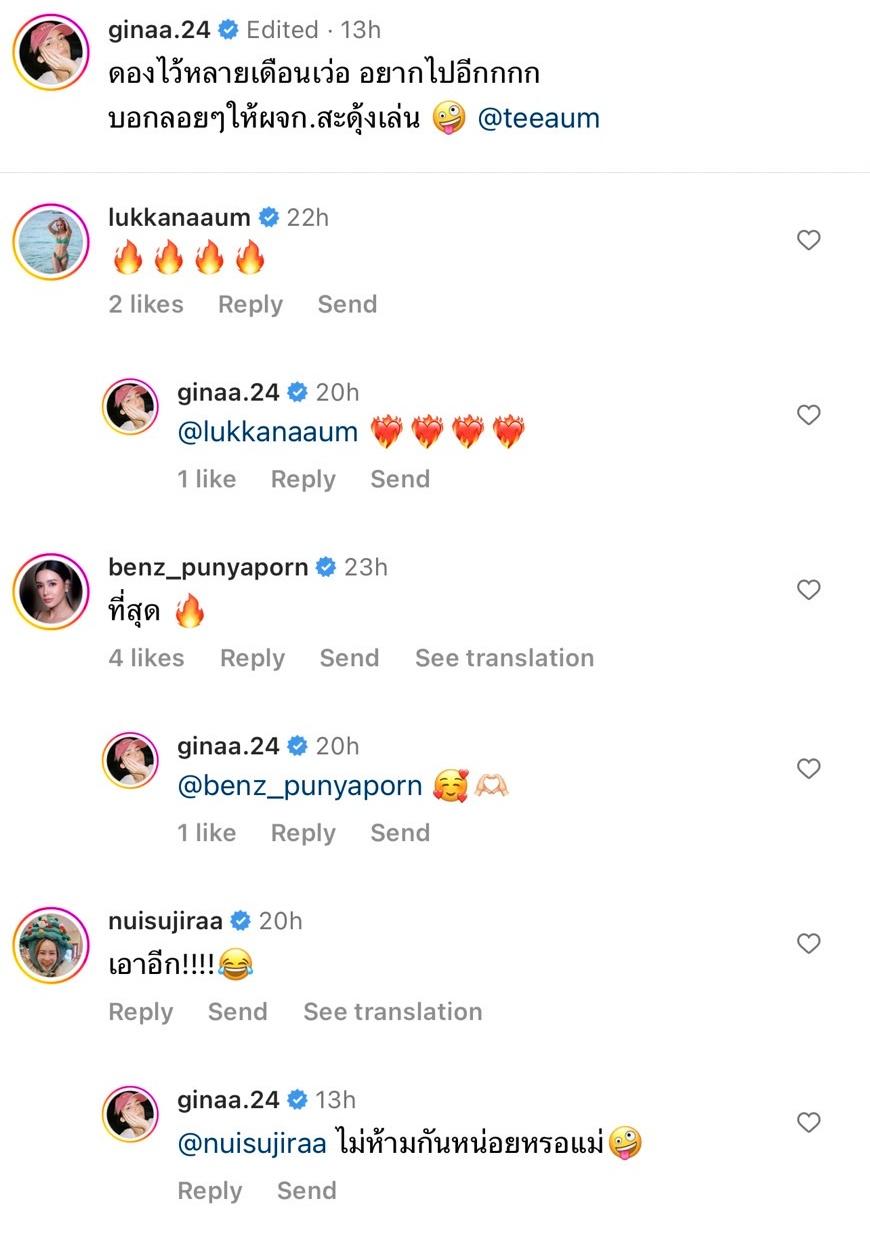Image resolution: width=870 pixels, height=1234 pixels.
Task: Open the benz_punyaporn username link
Action: pyautogui.click(x=208, y=567)
